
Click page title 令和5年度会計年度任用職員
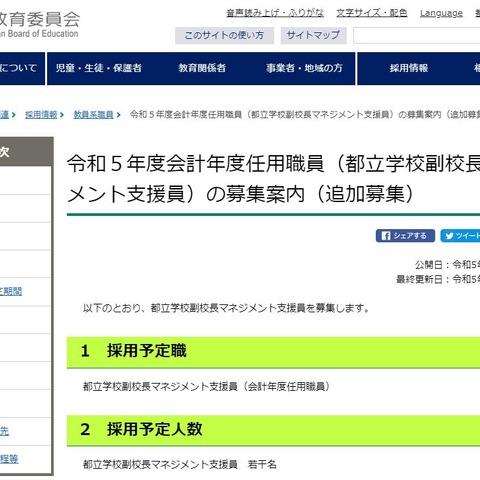pyautogui.click(x=273, y=179)
